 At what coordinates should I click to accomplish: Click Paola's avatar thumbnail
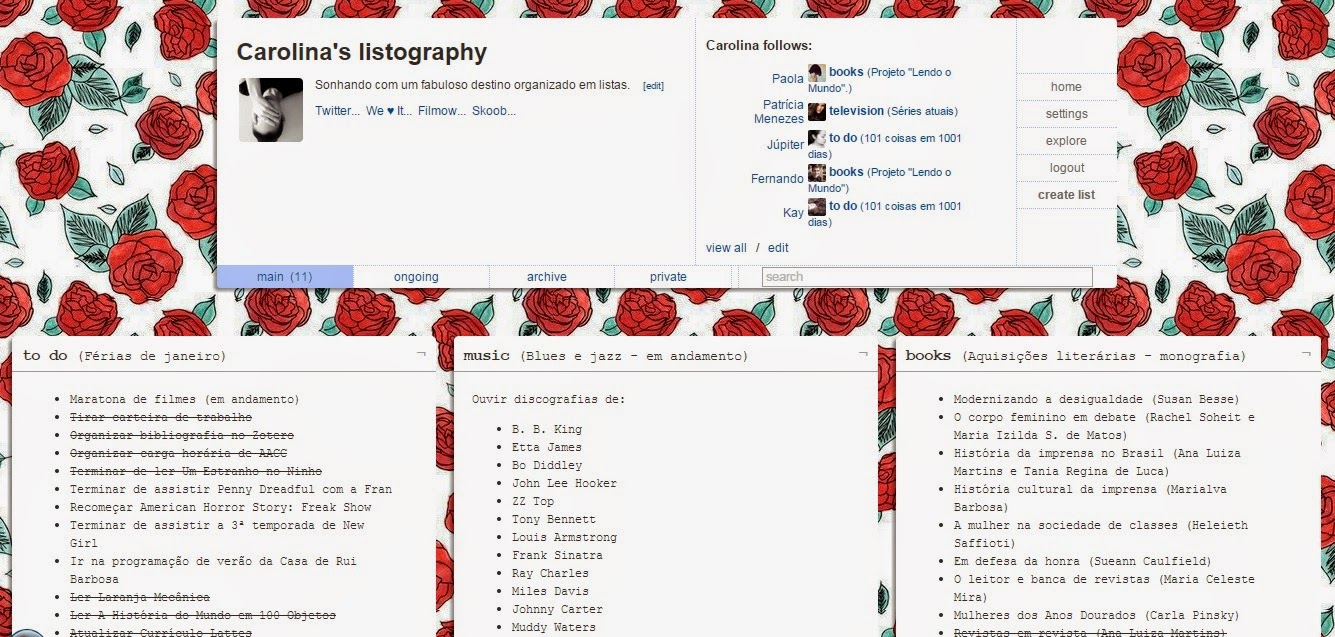click(815, 72)
